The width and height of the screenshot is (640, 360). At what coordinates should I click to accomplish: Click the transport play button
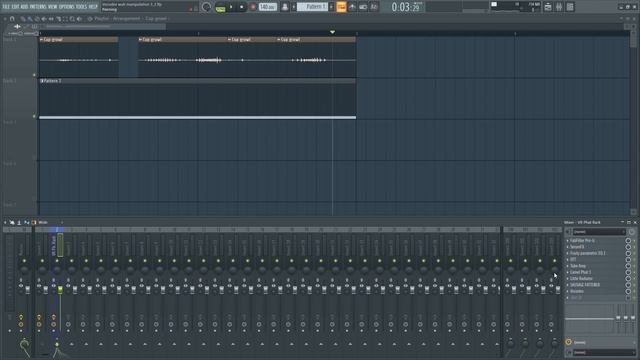pos(231,7)
